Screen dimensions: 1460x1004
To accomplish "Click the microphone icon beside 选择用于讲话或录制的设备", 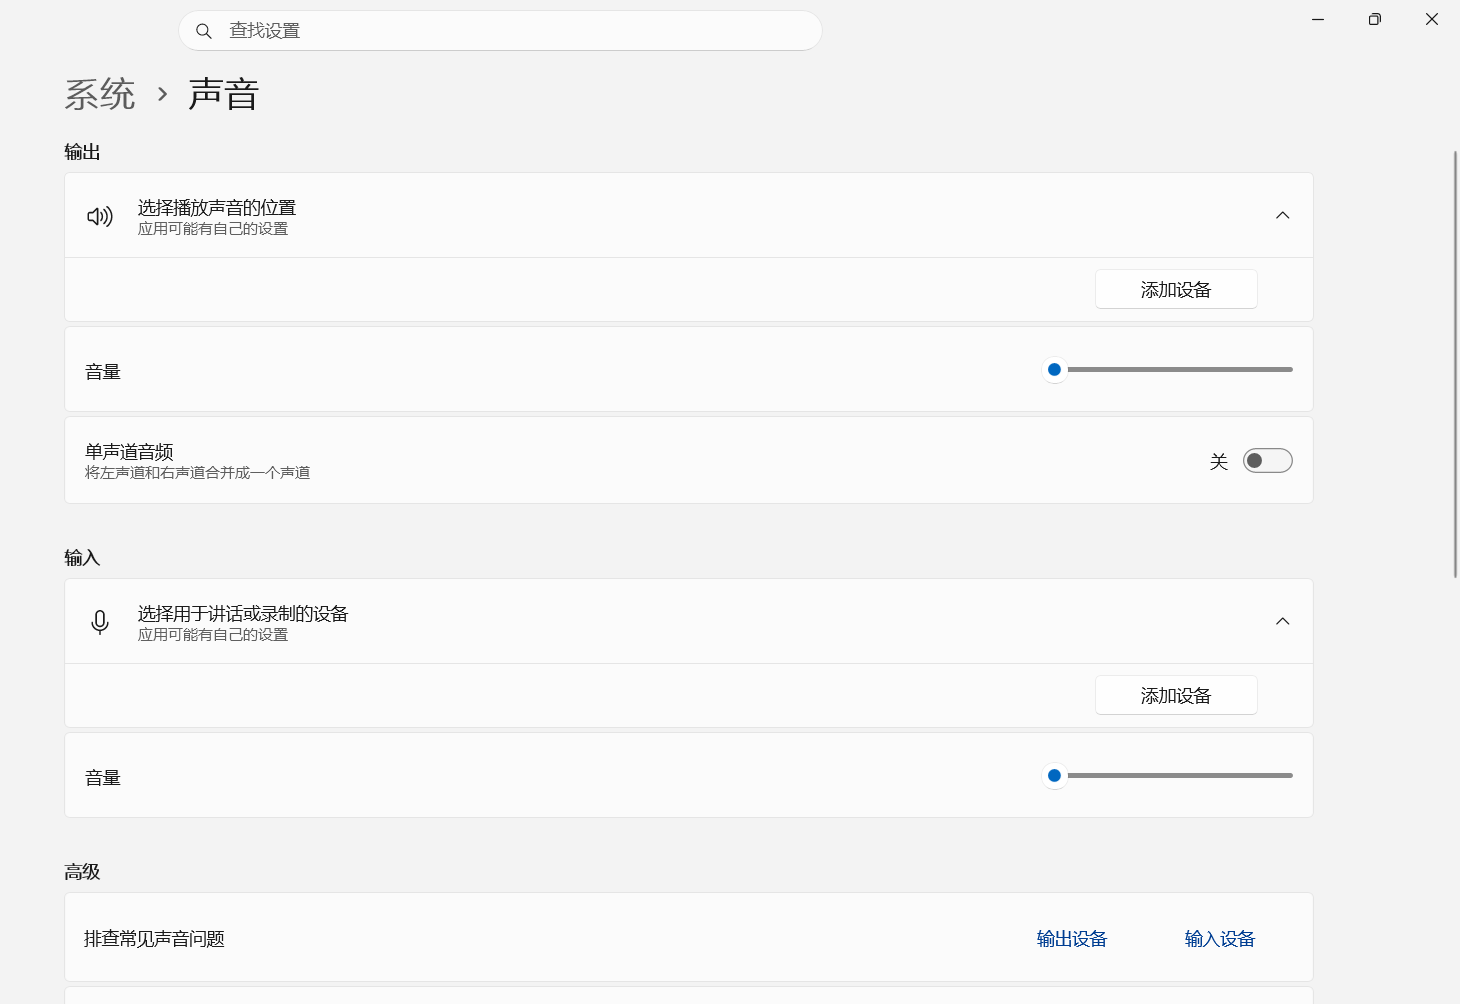I will 100,622.
